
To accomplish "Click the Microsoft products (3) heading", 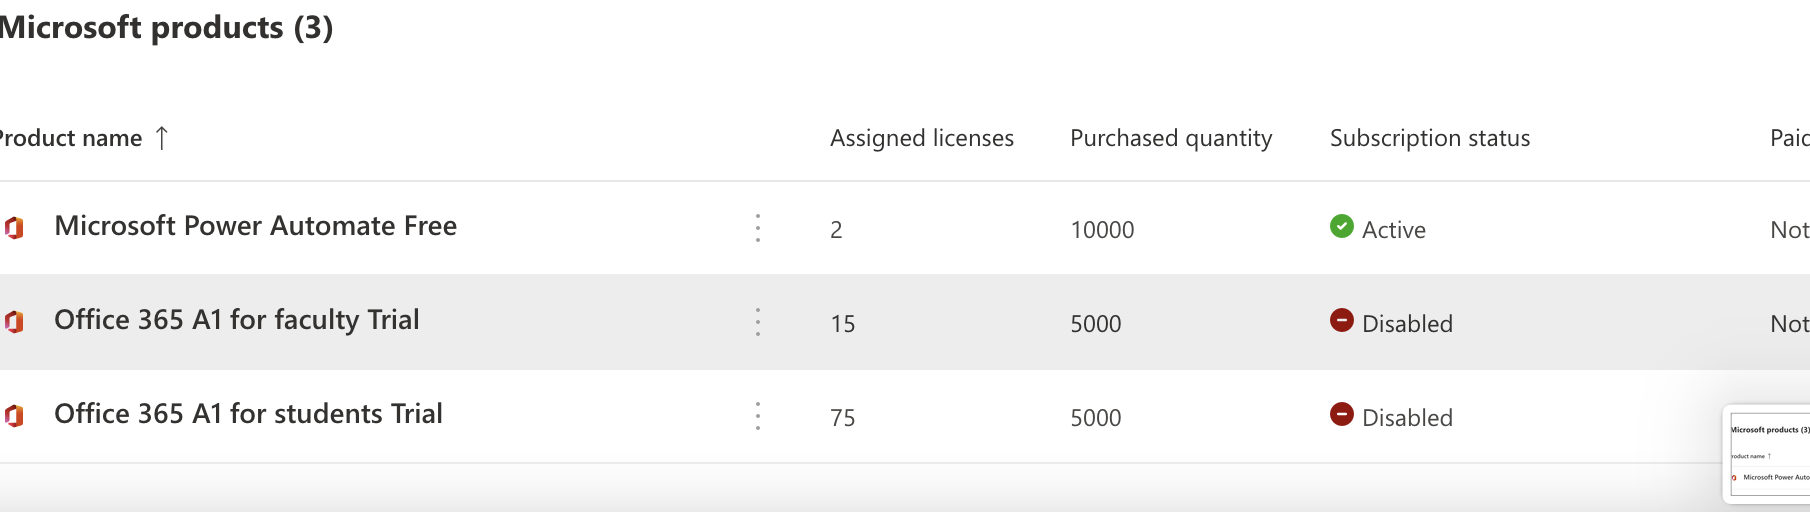I will pyautogui.click(x=165, y=28).
